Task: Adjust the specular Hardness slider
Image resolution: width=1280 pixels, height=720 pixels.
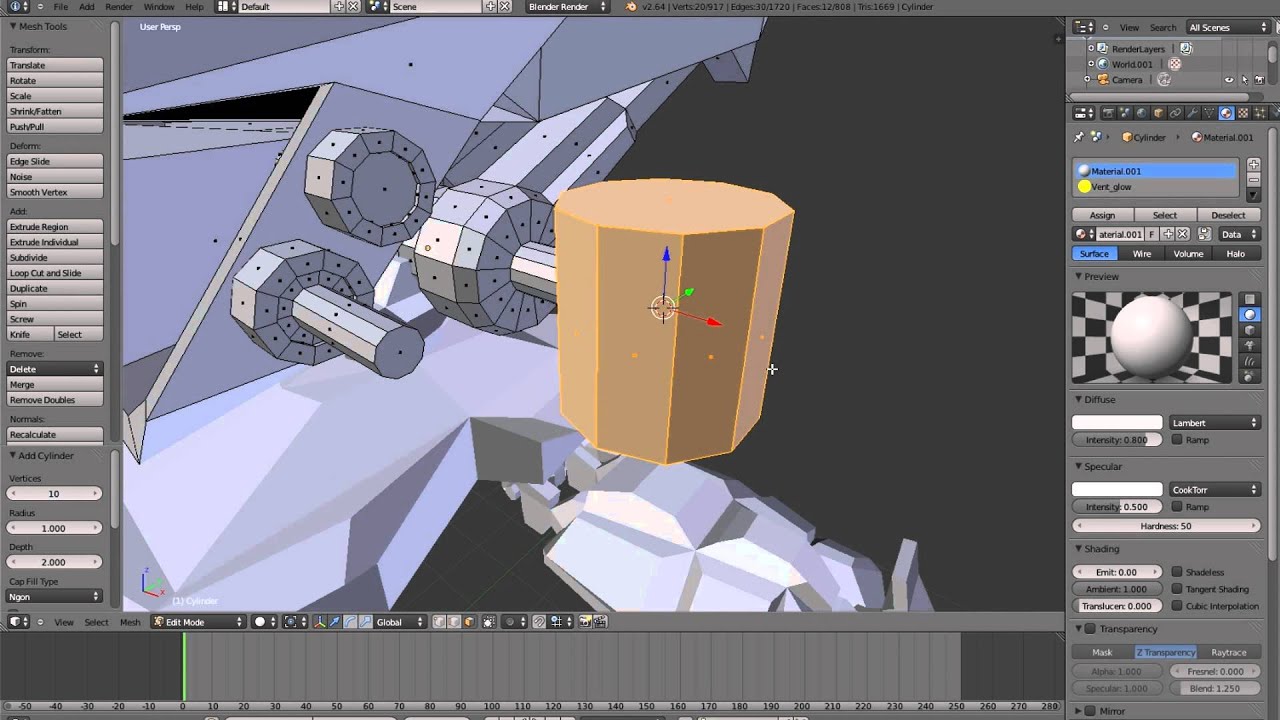Action: [x=1166, y=526]
